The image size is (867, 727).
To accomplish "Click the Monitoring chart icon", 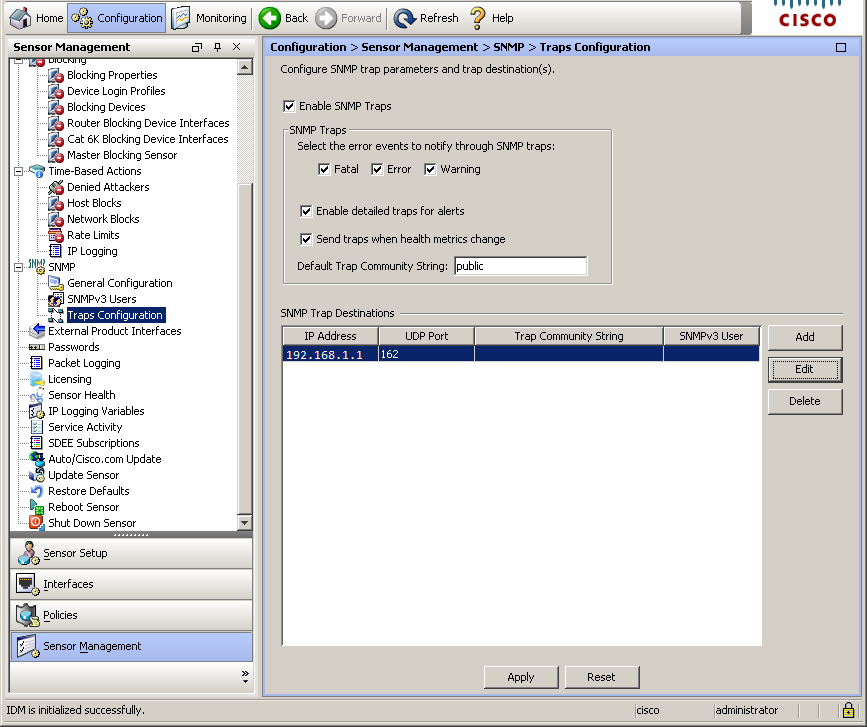I will [180, 18].
